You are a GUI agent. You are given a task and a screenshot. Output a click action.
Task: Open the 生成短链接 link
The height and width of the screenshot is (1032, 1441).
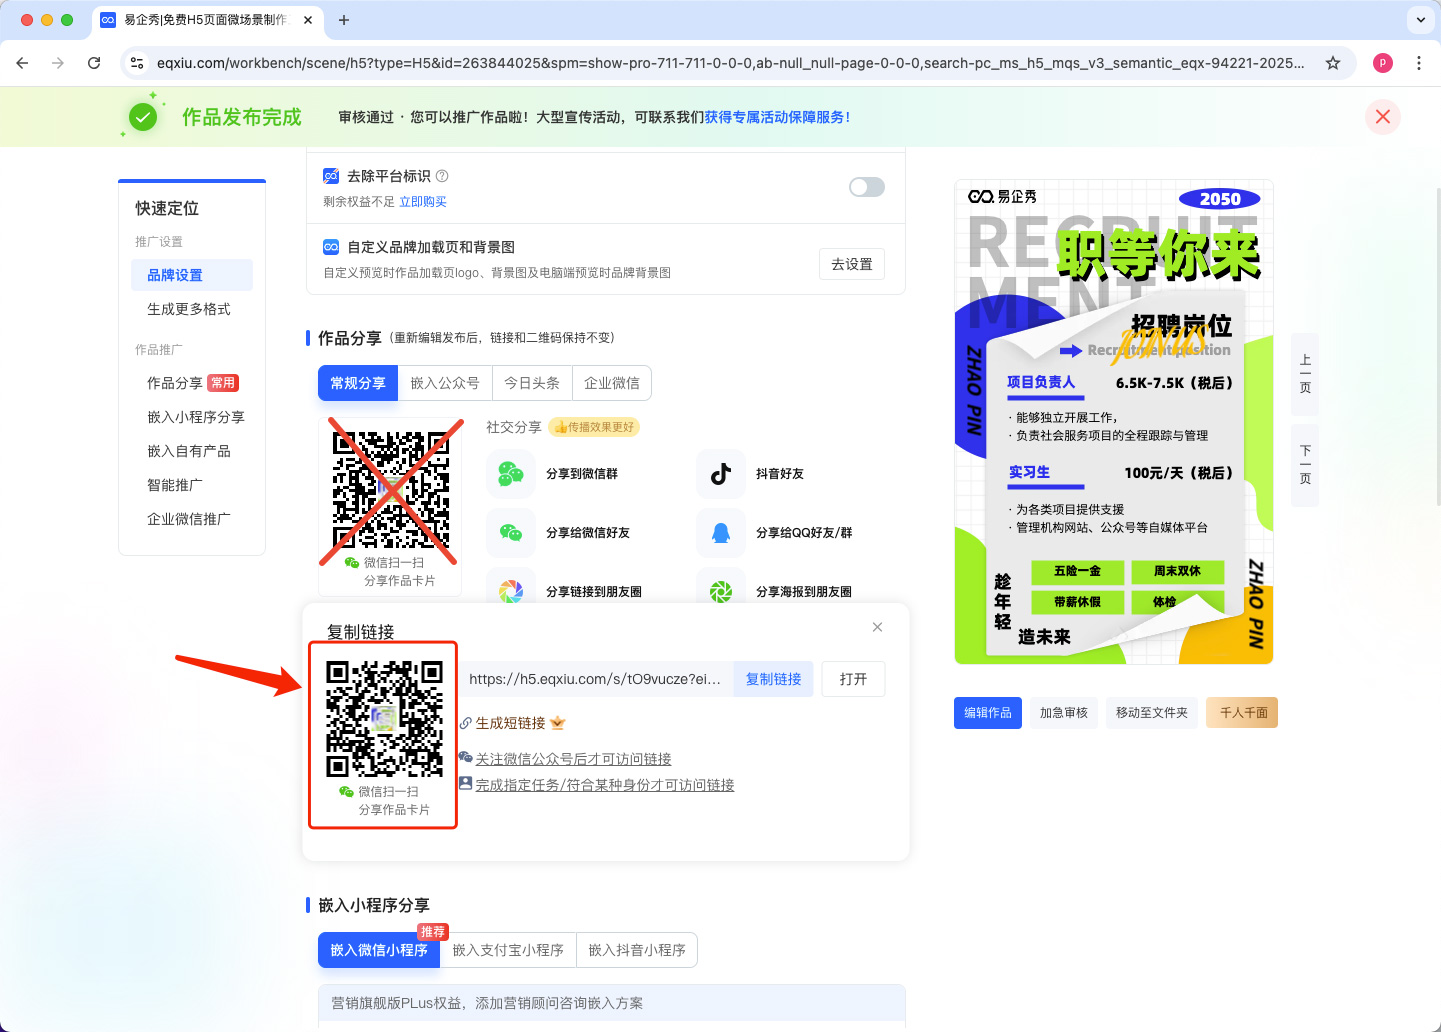tap(510, 723)
